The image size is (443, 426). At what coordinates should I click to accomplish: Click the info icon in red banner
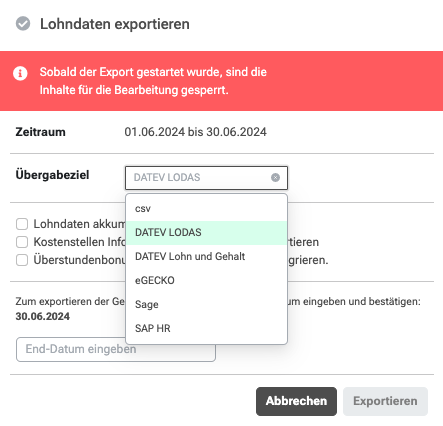pyautogui.click(x=20, y=73)
